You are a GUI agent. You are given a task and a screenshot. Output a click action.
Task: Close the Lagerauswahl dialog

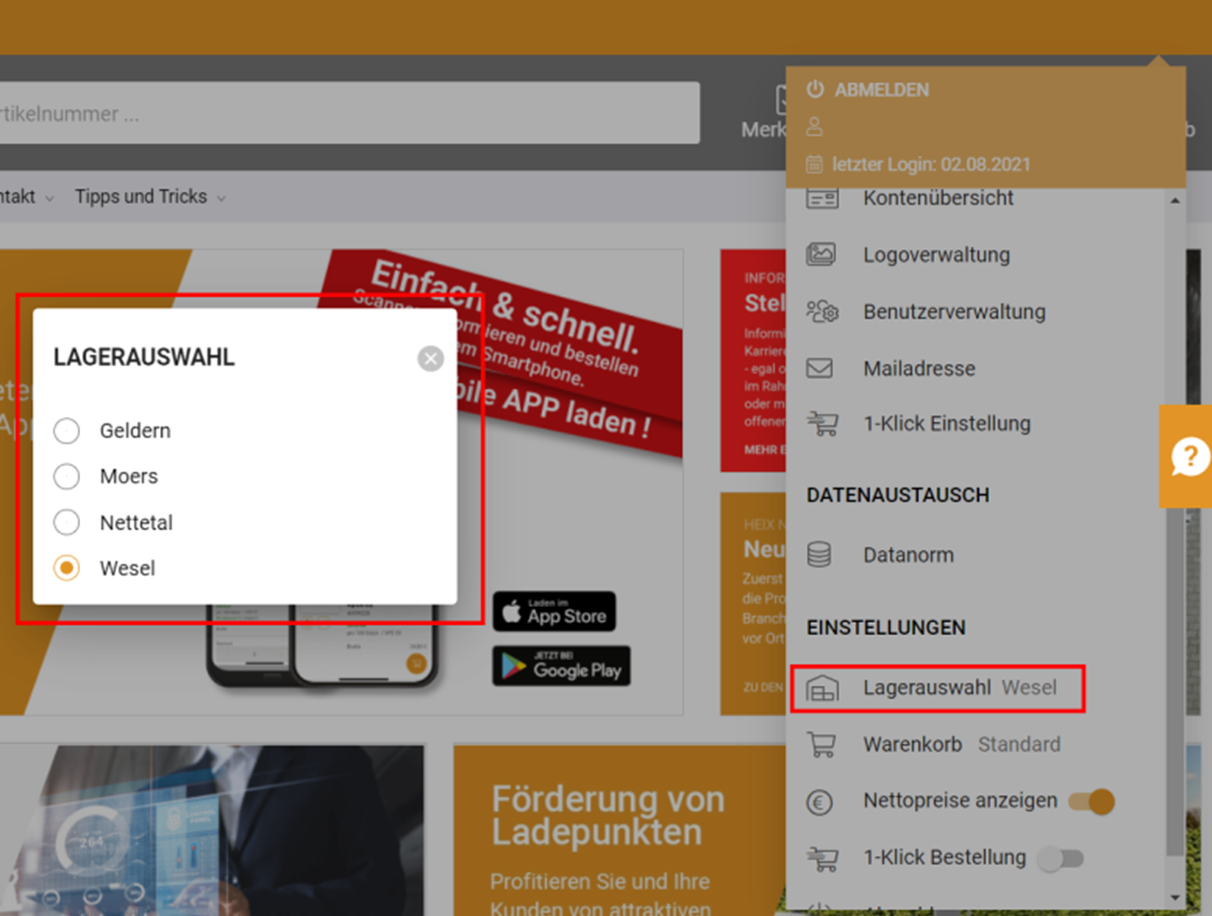(x=431, y=359)
